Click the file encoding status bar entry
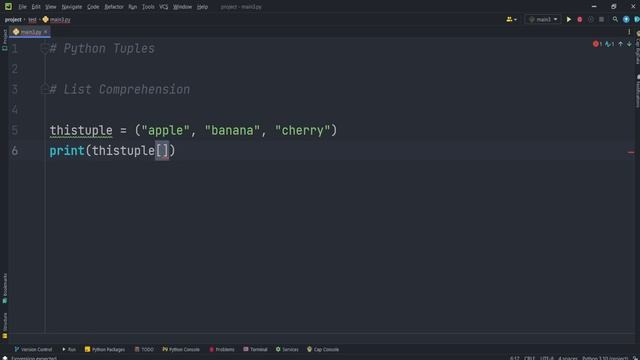The image size is (640, 360). coord(547,358)
